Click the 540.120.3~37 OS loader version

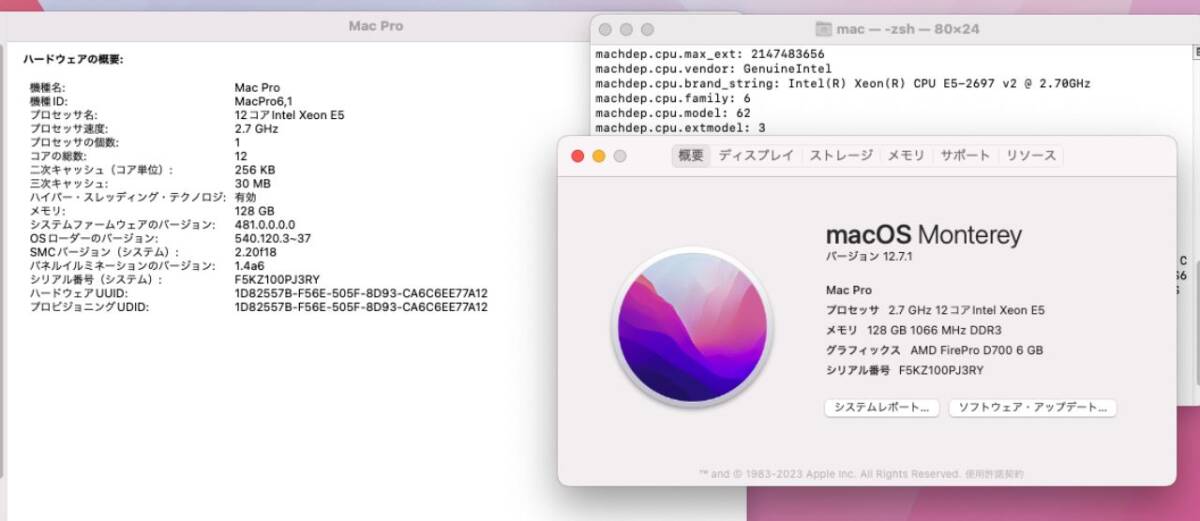[272, 239]
